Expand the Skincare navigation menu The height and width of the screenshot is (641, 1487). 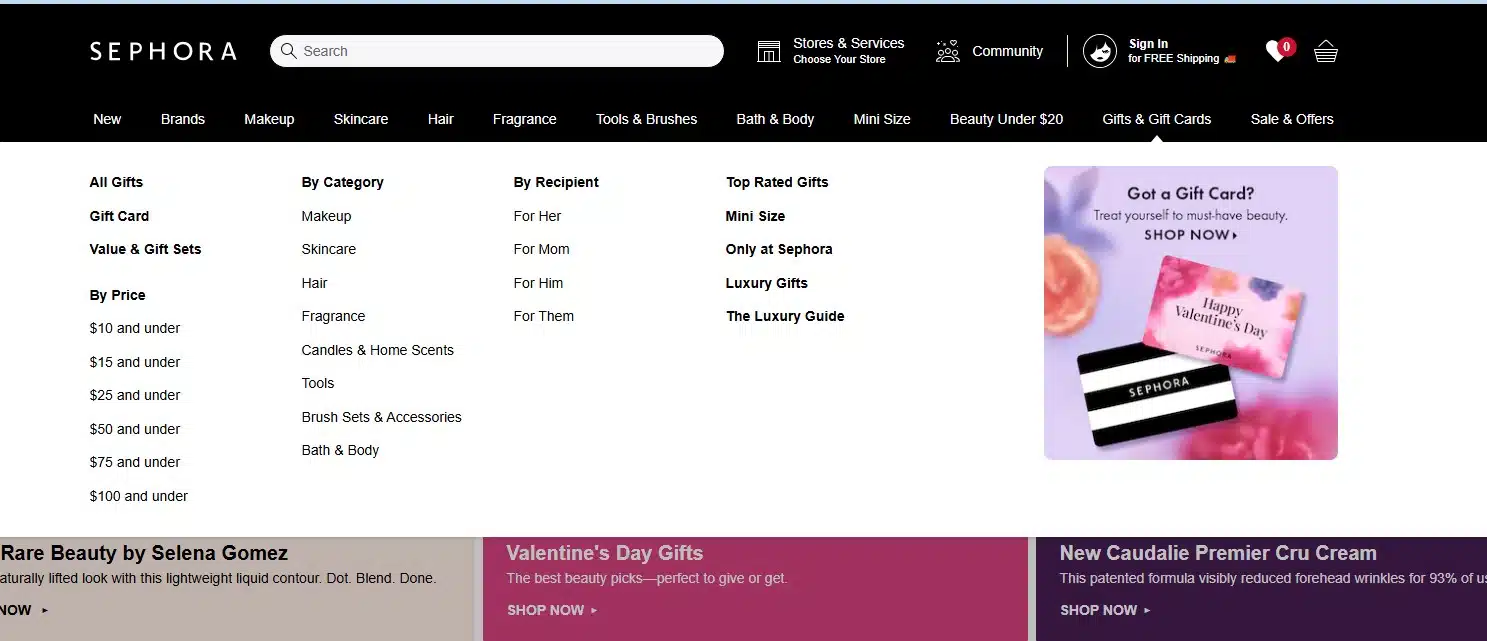coord(361,119)
